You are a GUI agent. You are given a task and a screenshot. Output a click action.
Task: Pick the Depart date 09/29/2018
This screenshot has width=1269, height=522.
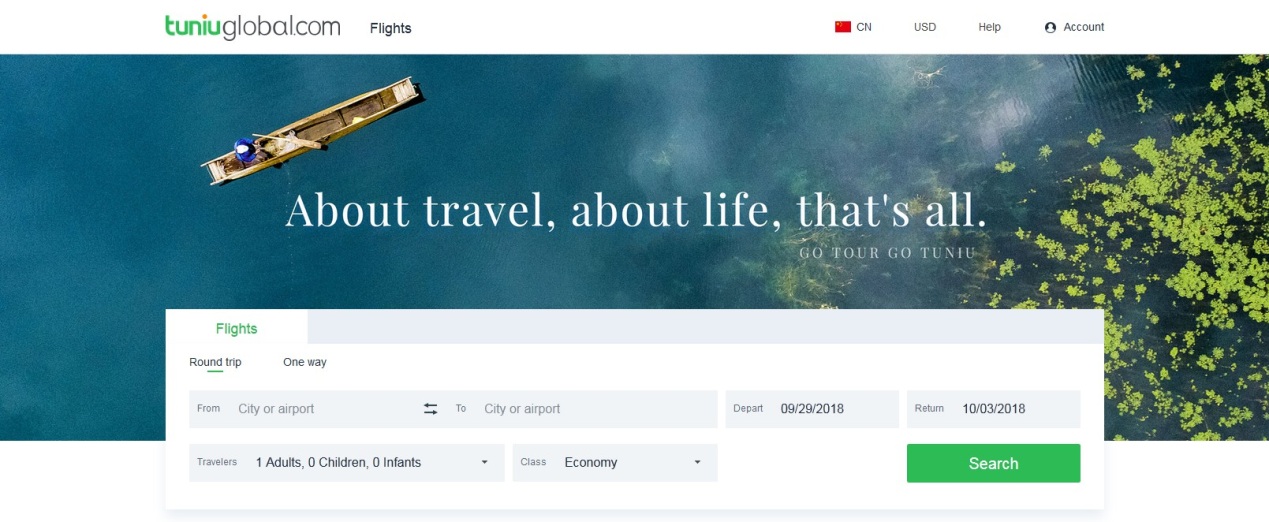click(812, 409)
